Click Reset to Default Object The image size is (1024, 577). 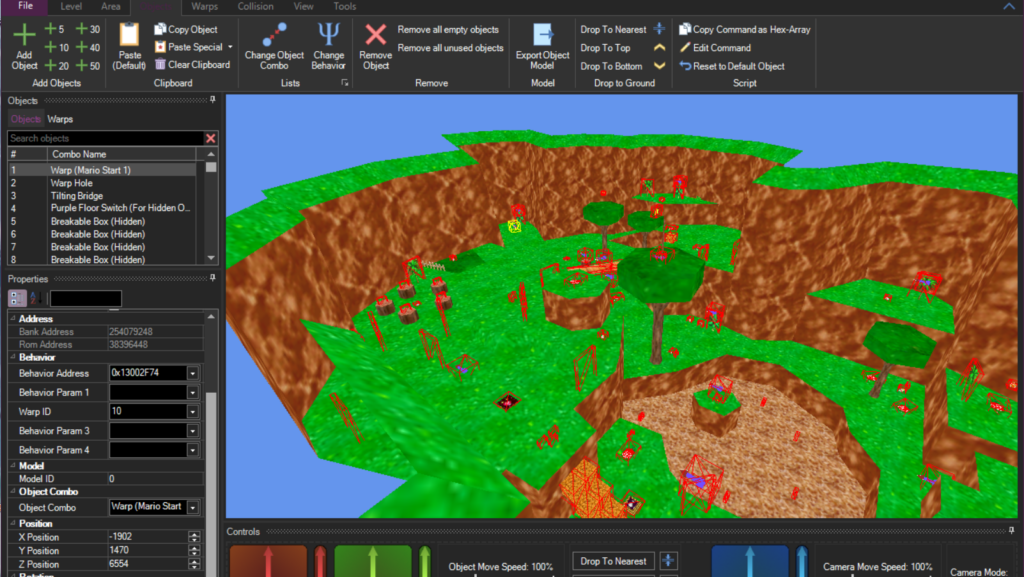(x=731, y=66)
